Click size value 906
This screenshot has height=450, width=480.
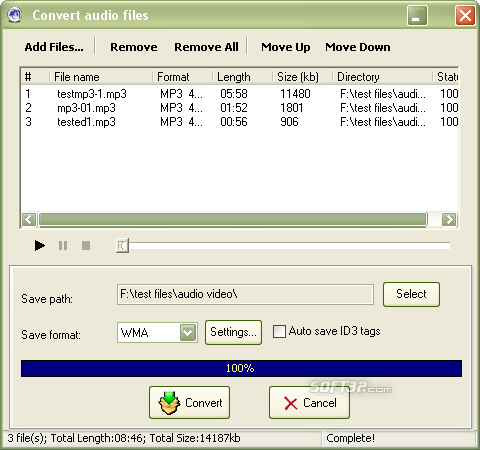click(289, 122)
